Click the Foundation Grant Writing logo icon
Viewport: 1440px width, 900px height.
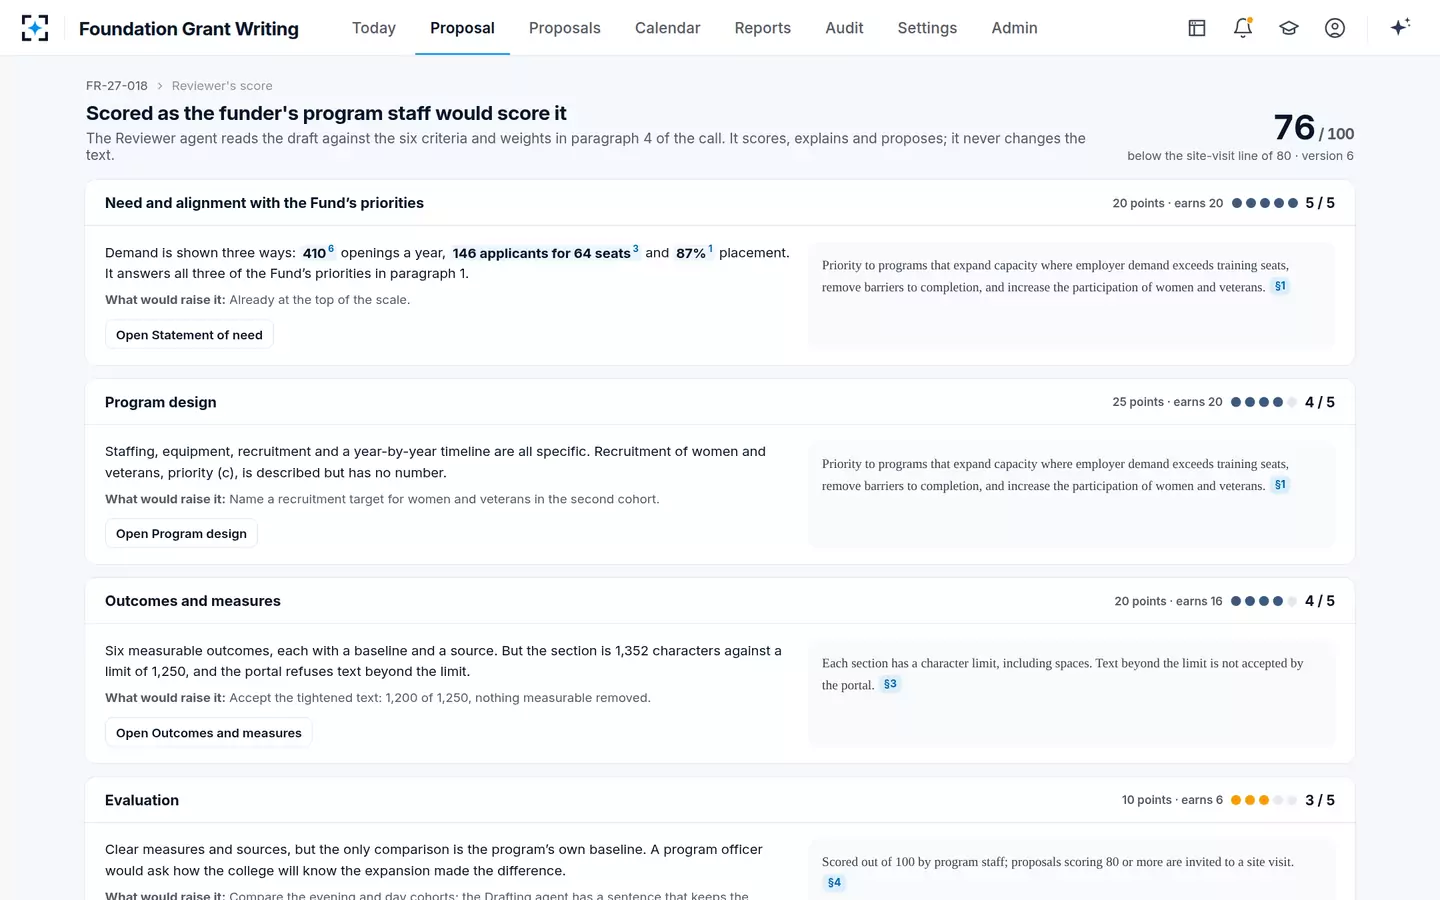click(x=35, y=28)
